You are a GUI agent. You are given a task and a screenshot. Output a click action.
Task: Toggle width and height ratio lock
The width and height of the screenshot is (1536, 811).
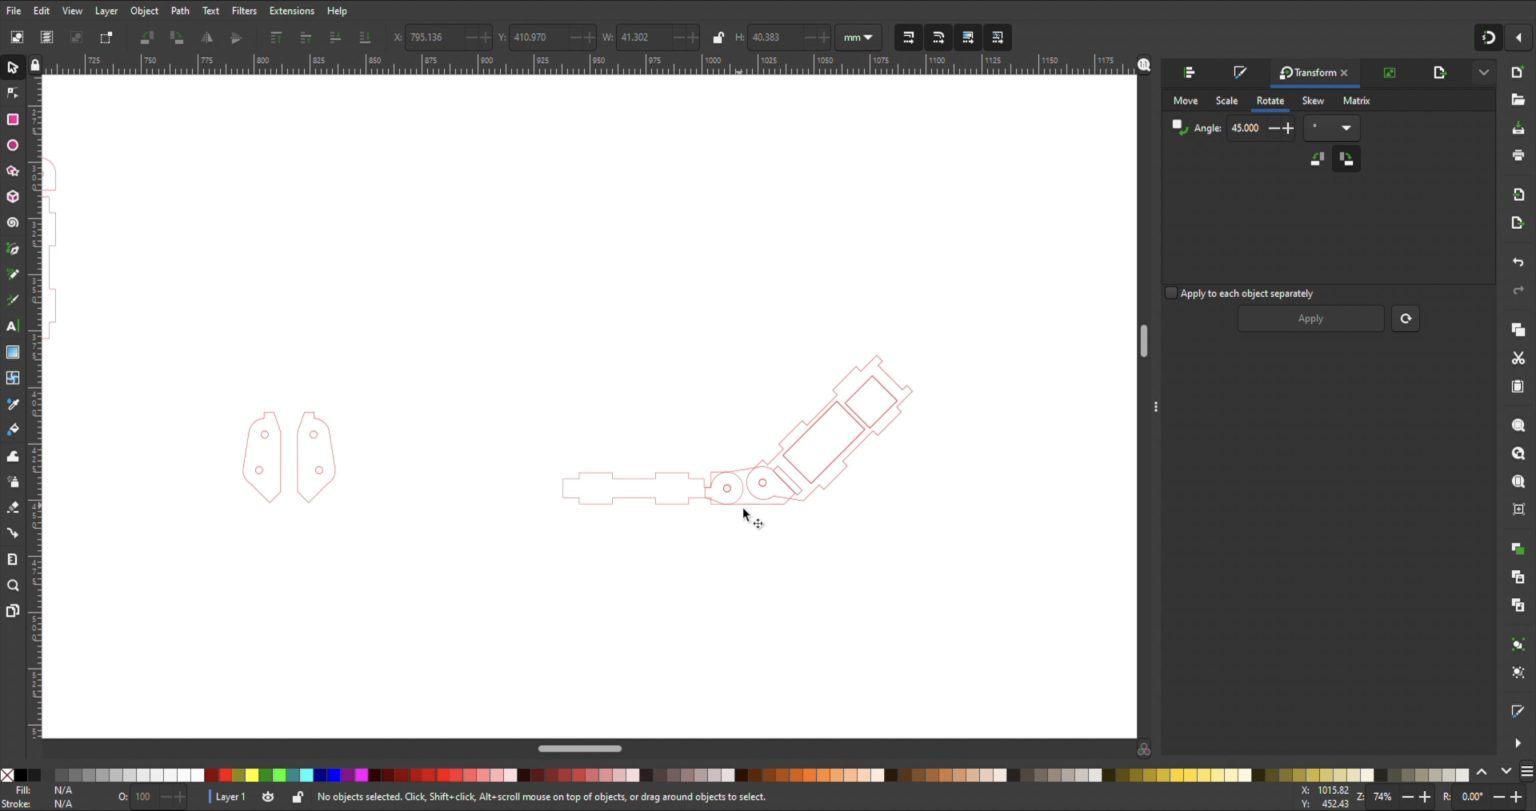coord(718,38)
